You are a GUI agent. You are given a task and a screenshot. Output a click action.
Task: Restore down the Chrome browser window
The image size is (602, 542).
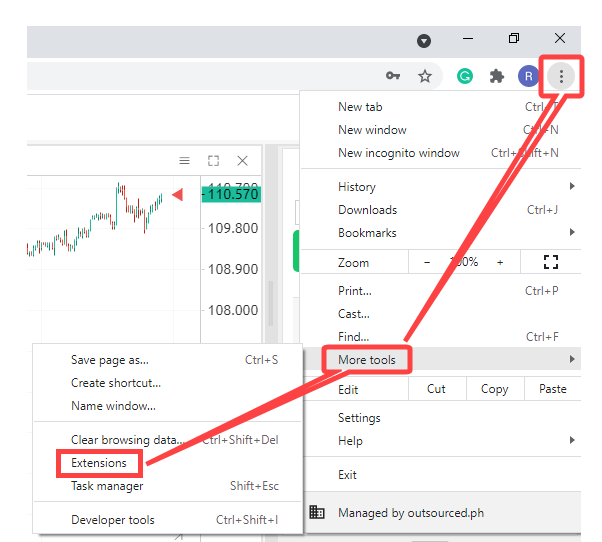[514, 38]
